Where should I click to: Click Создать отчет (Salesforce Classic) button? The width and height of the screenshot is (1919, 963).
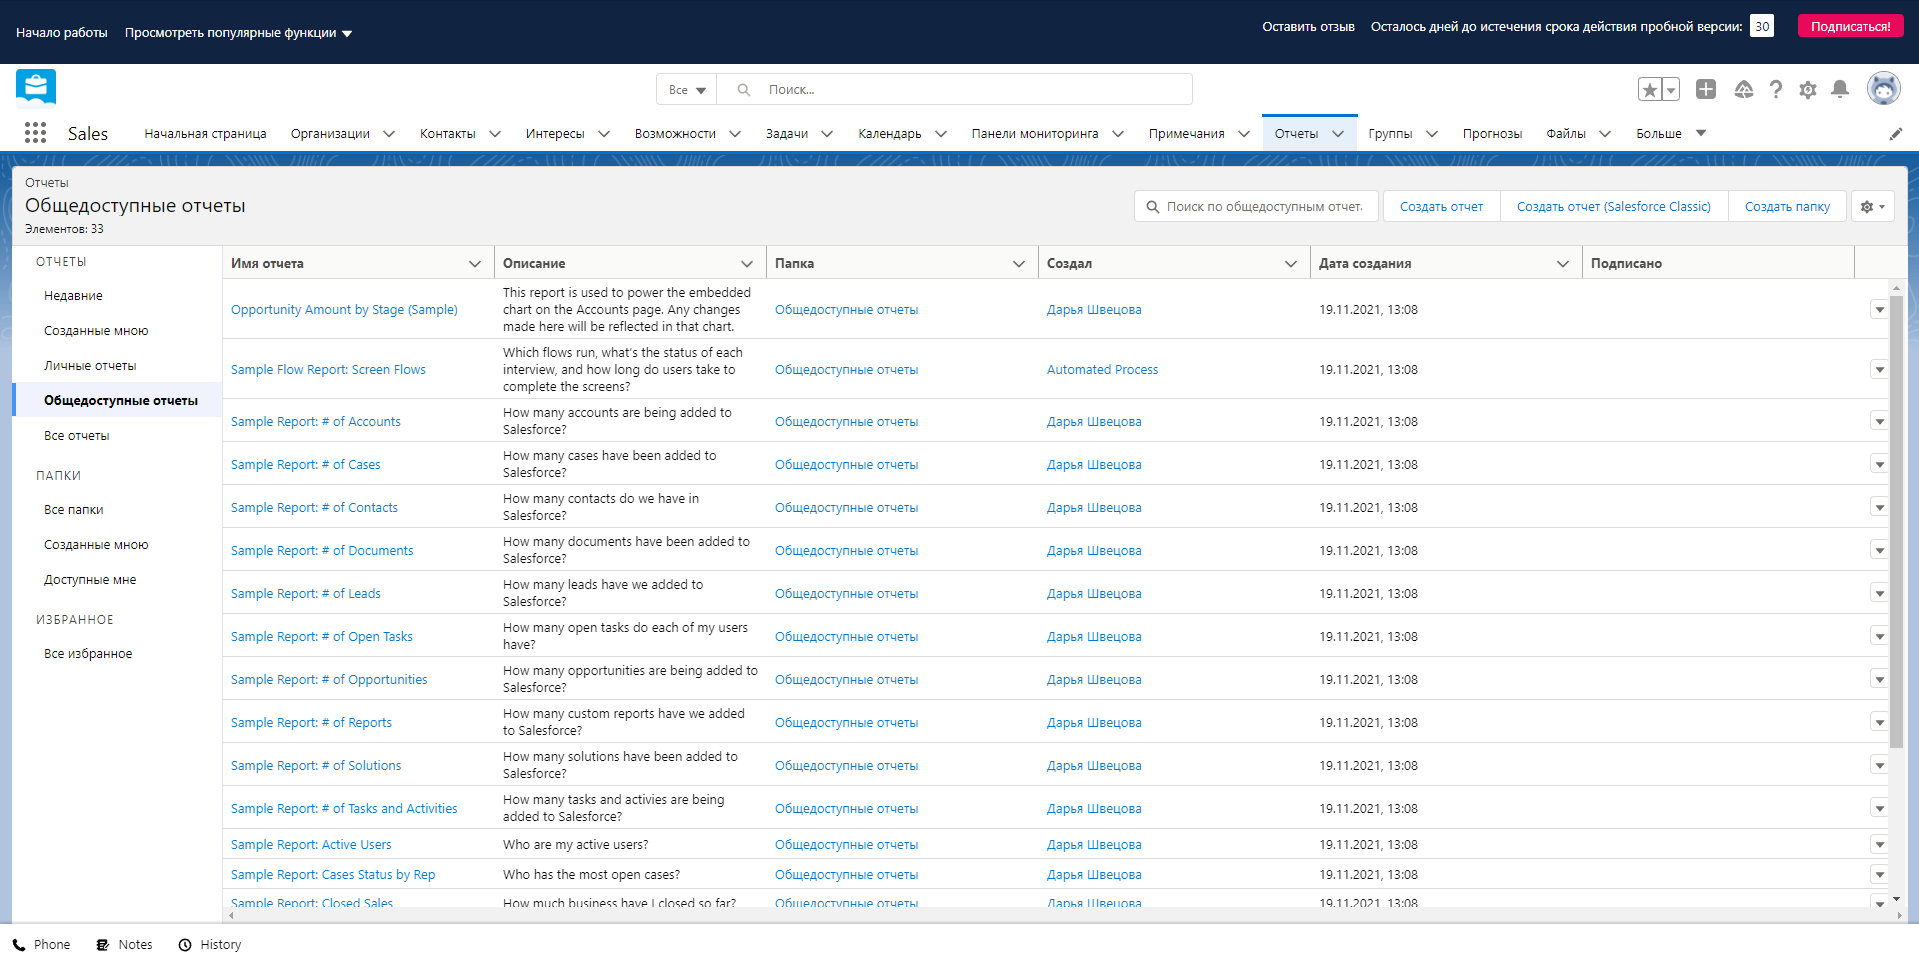click(1614, 207)
